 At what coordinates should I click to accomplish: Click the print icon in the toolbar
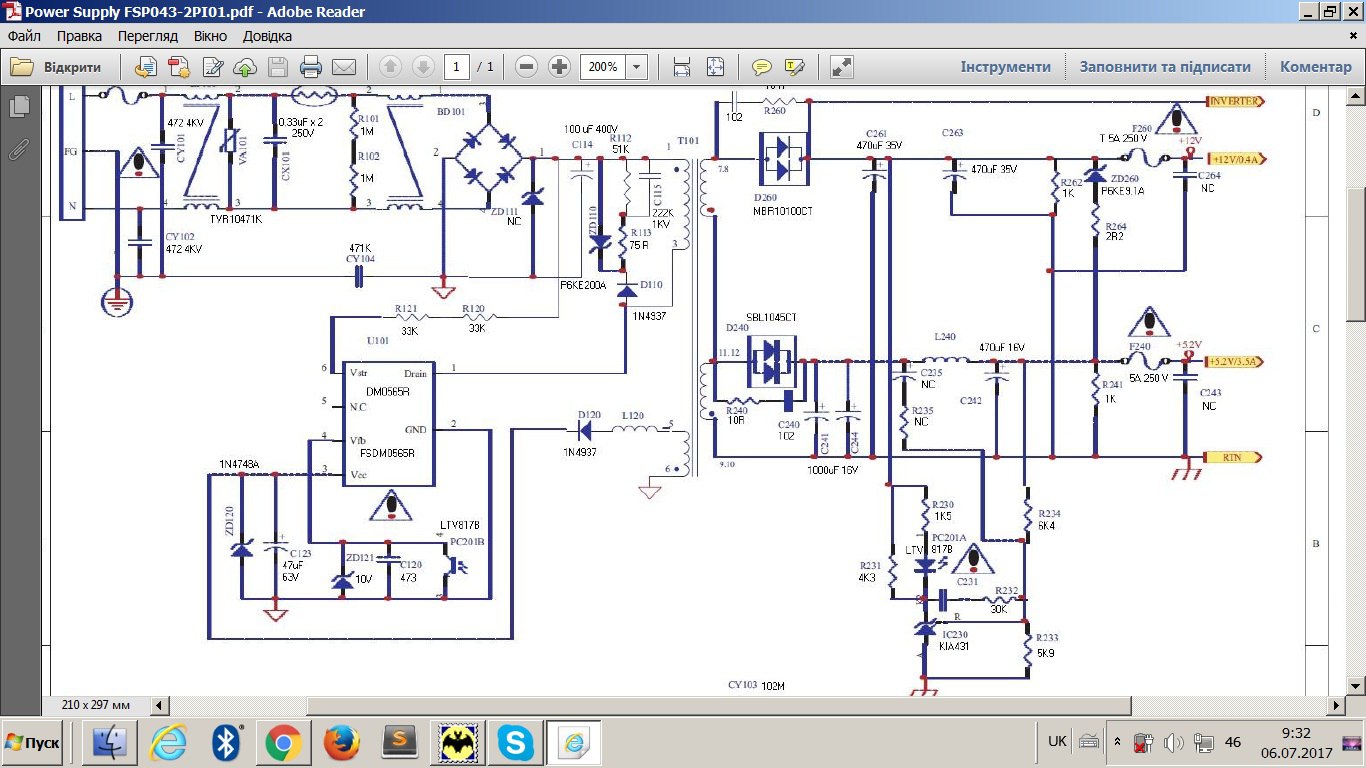(311, 67)
